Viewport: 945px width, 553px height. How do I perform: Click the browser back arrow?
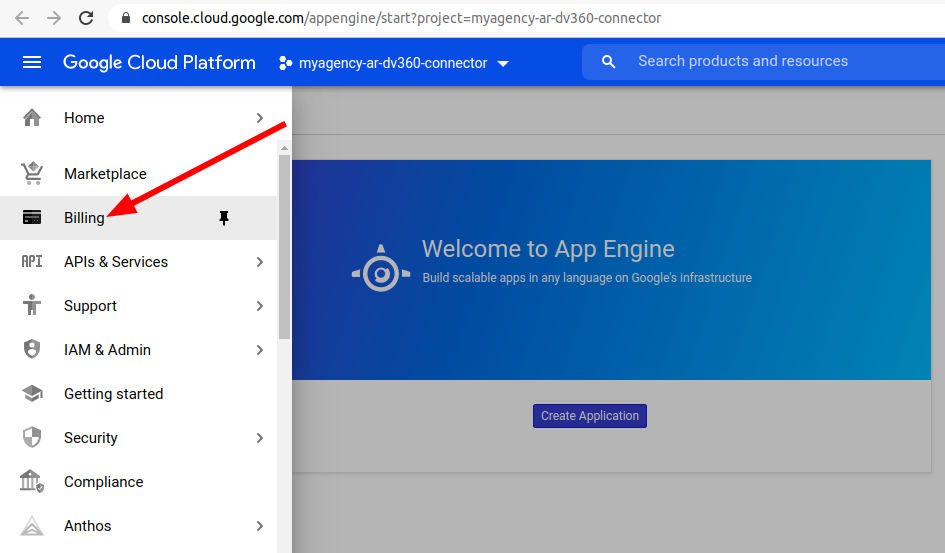point(22,18)
